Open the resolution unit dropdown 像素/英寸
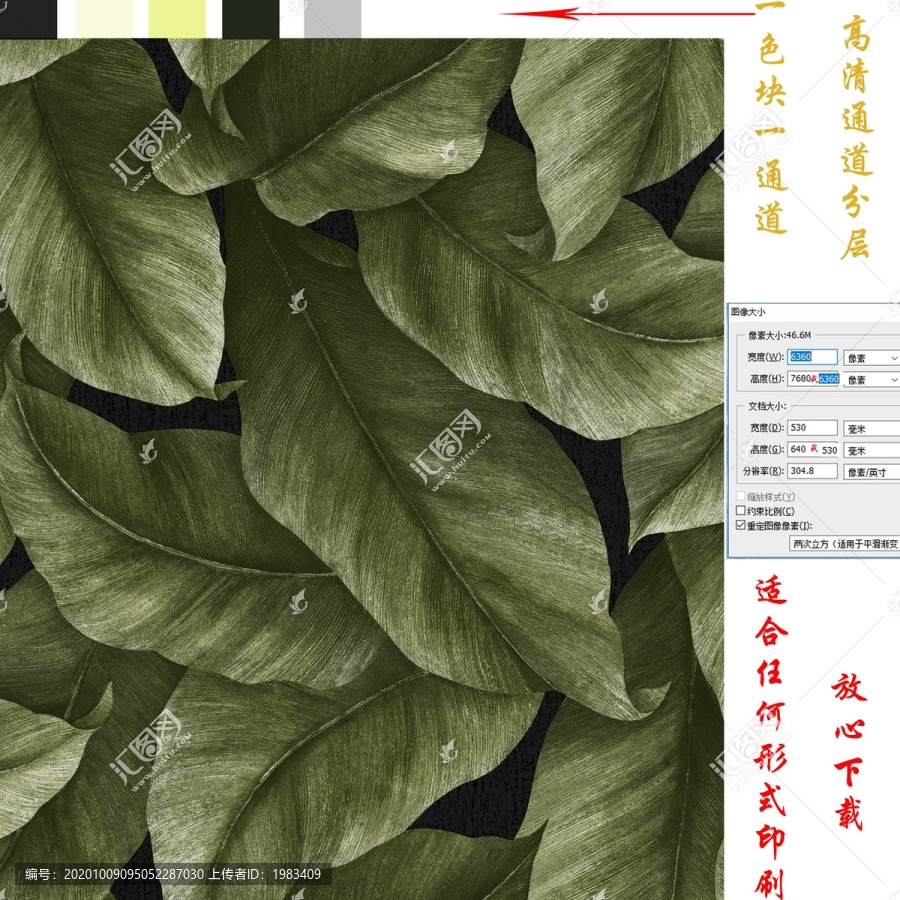The image size is (900, 900). (x=871, y=472)
